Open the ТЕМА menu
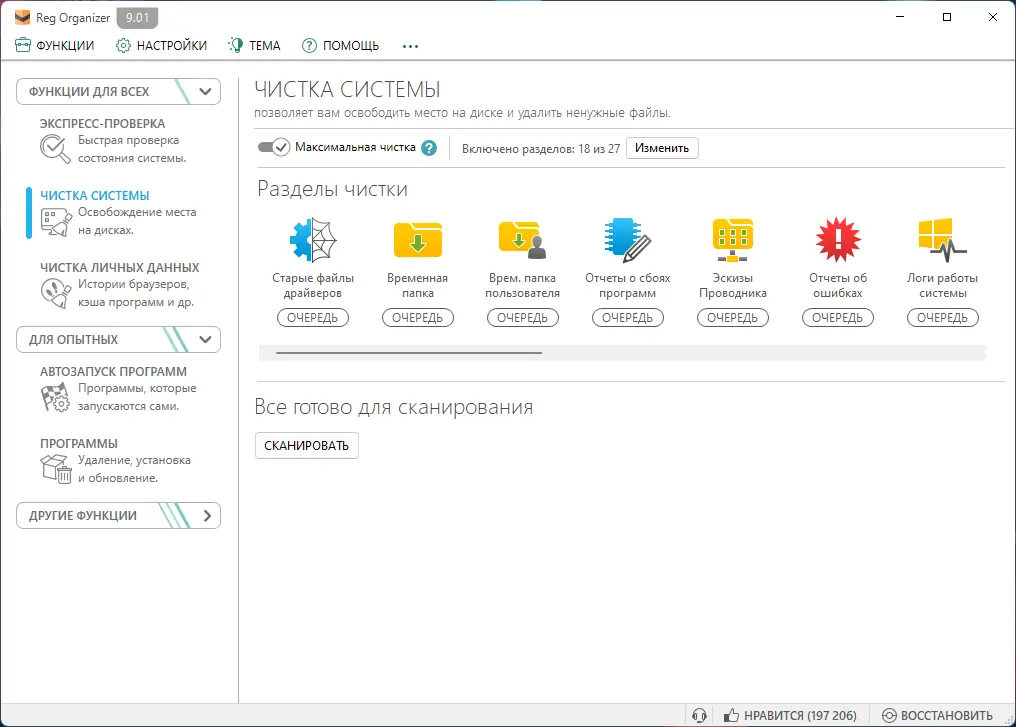The image size is (1016, 727). (x=254, y=45)
